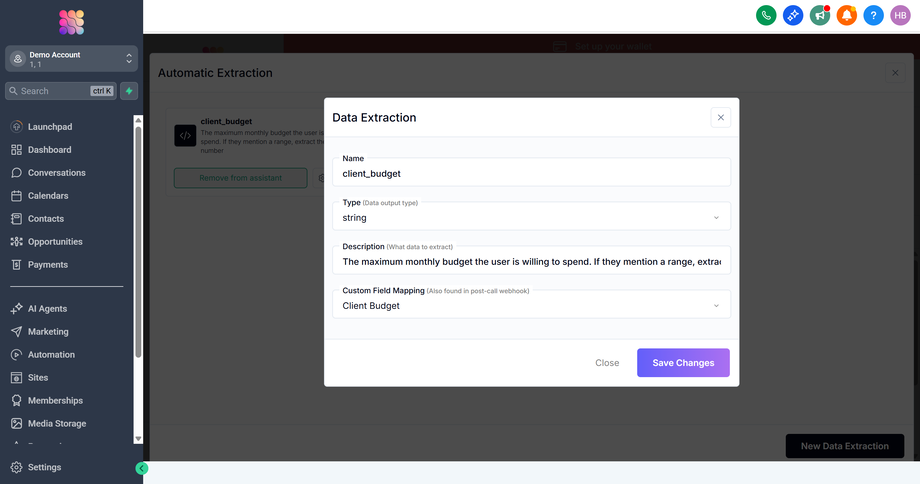Open the HB user profile avatar
The height and width of the screenshot is (484, 920).
(901, 15)
